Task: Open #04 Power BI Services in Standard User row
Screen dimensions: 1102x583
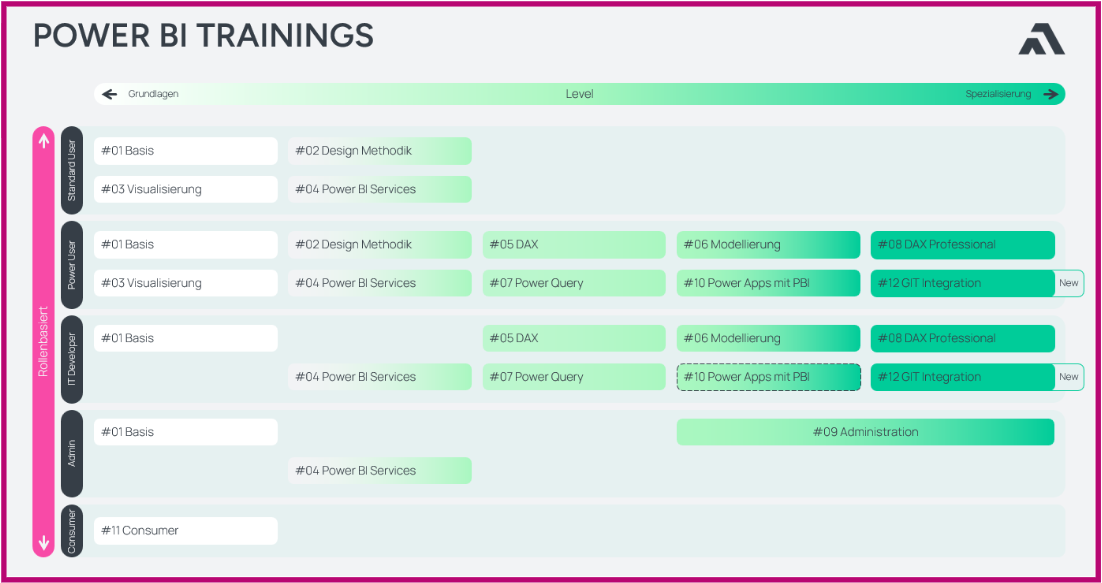Action: coord(380,190)
